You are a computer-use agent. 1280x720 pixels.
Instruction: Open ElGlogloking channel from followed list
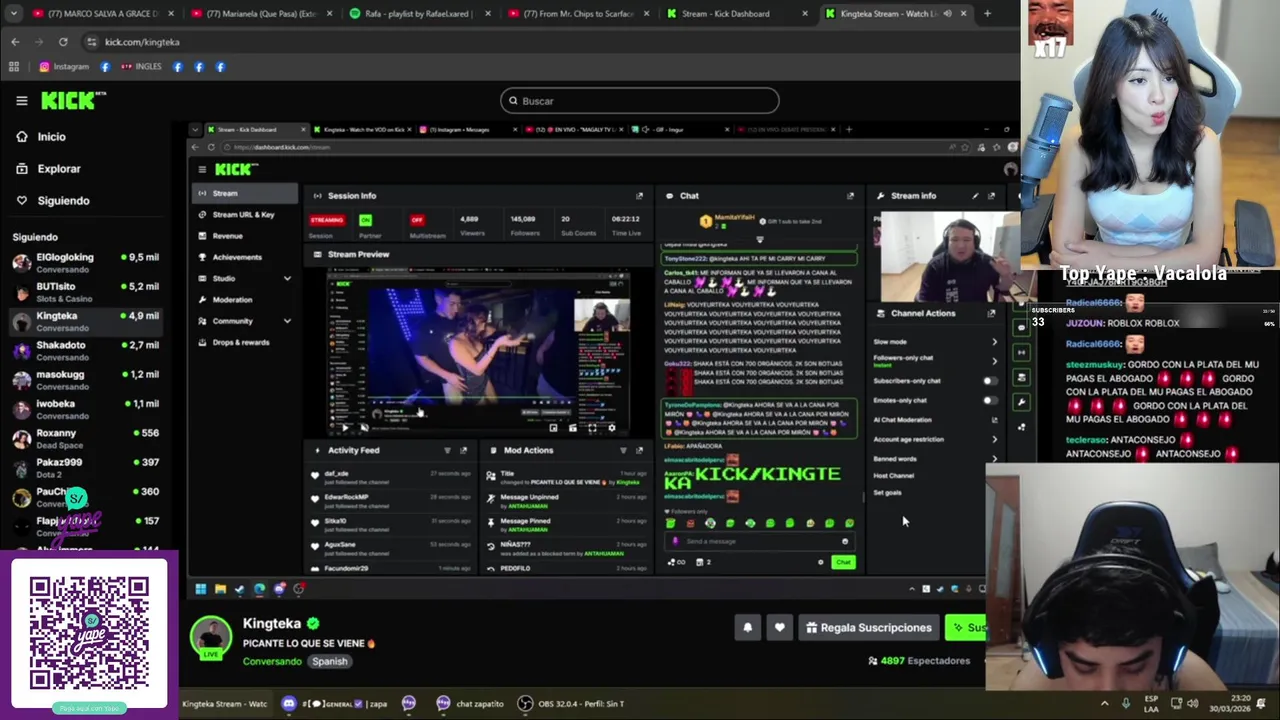click(85, 263)
